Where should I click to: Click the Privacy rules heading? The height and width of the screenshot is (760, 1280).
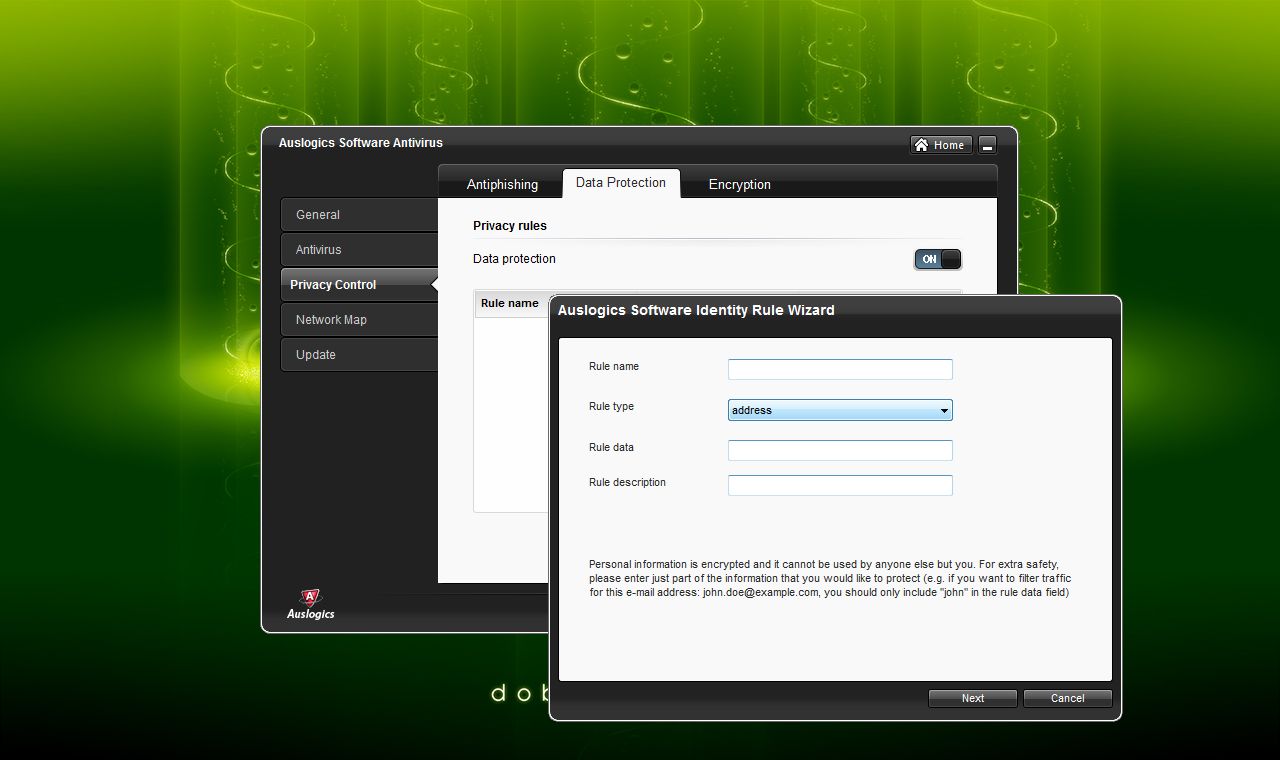pos(510,226)
